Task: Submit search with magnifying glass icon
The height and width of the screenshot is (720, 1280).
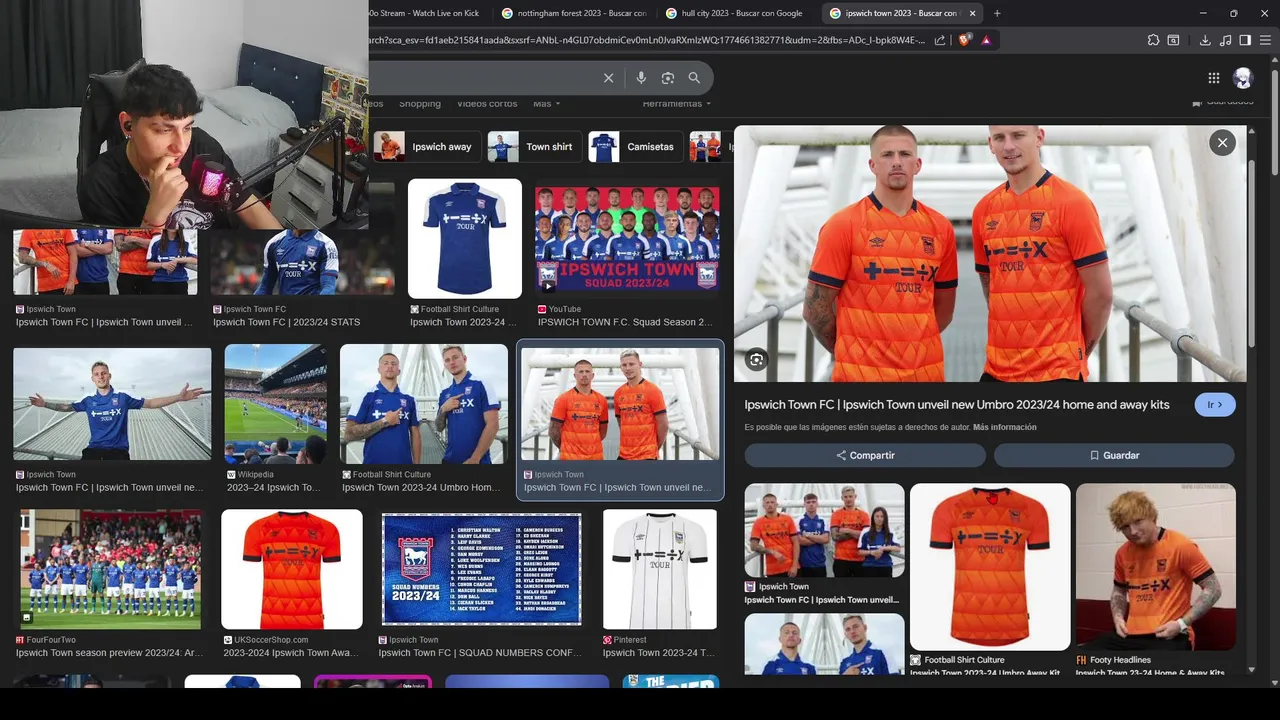Action: (694, 78)
